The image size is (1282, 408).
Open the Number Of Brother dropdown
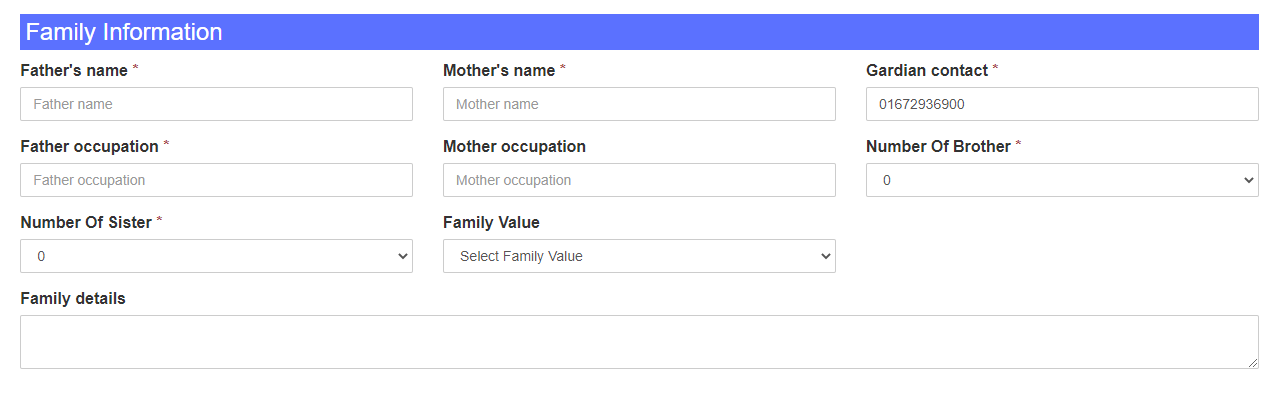coord(1062,180)
